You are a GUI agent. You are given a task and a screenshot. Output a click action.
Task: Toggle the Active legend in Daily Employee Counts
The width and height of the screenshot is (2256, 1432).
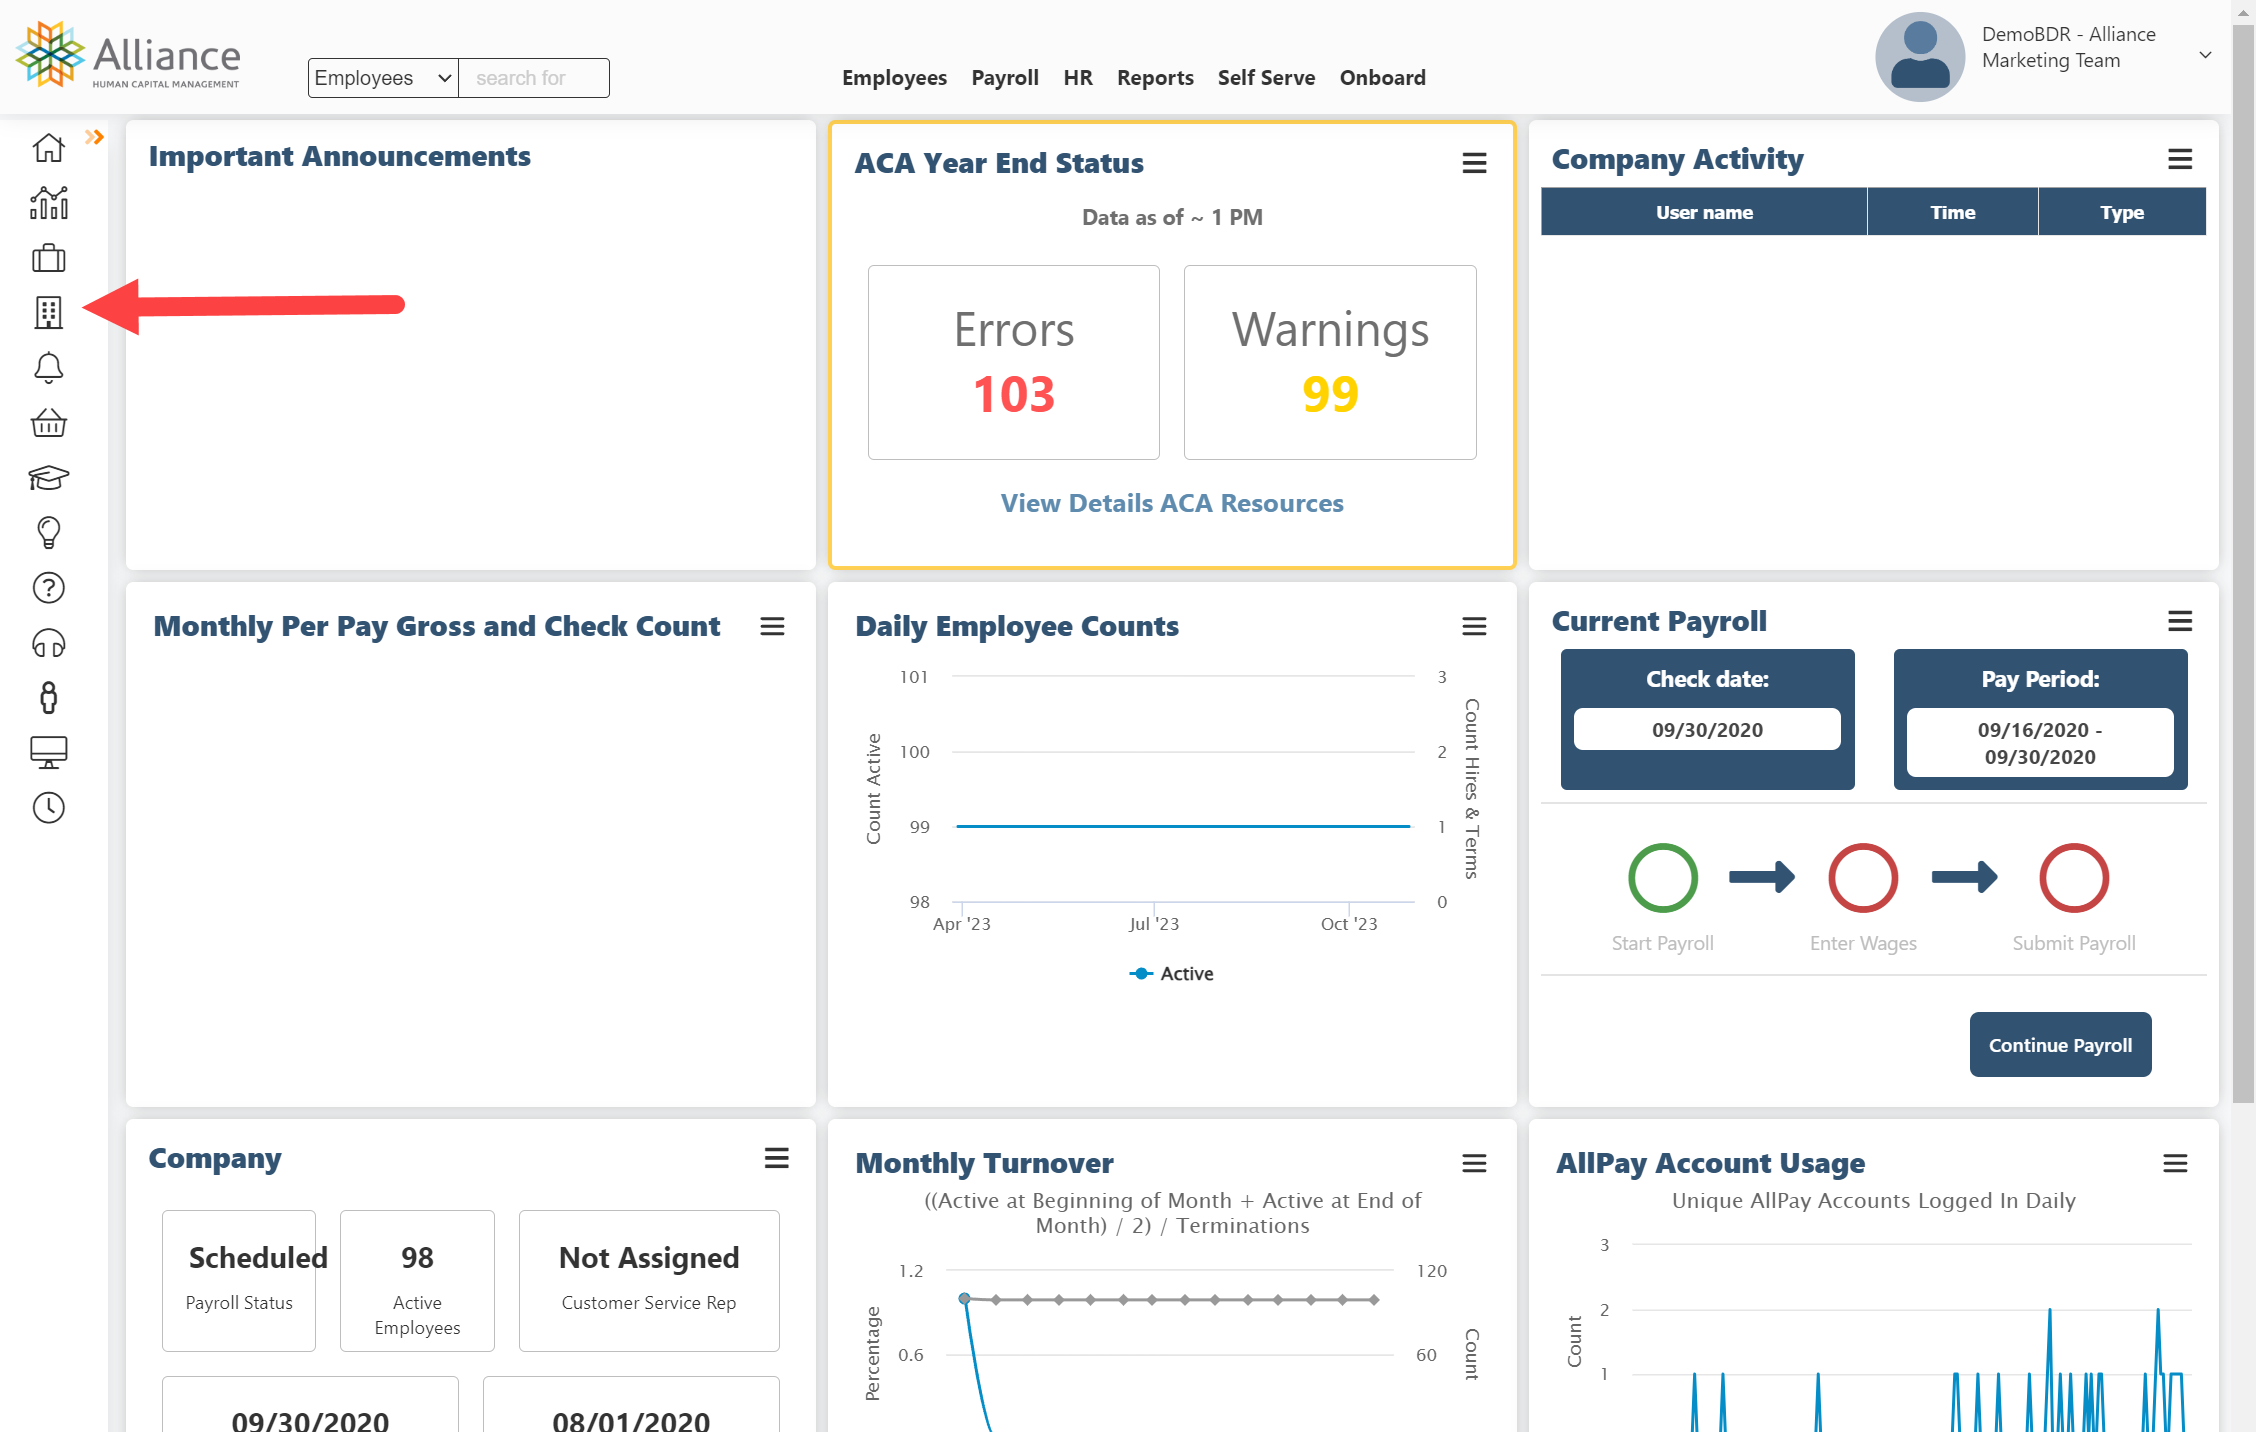point(1172,974)
